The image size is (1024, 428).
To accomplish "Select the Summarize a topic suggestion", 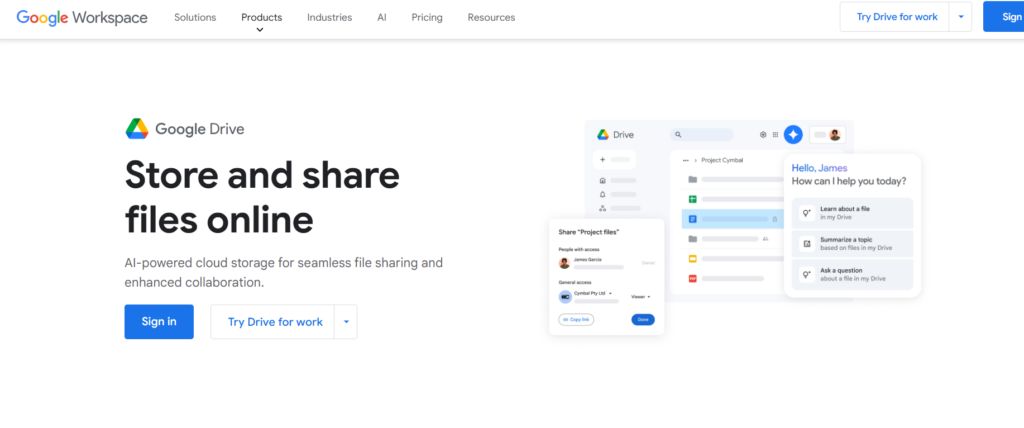I will [x=852, y=243].
